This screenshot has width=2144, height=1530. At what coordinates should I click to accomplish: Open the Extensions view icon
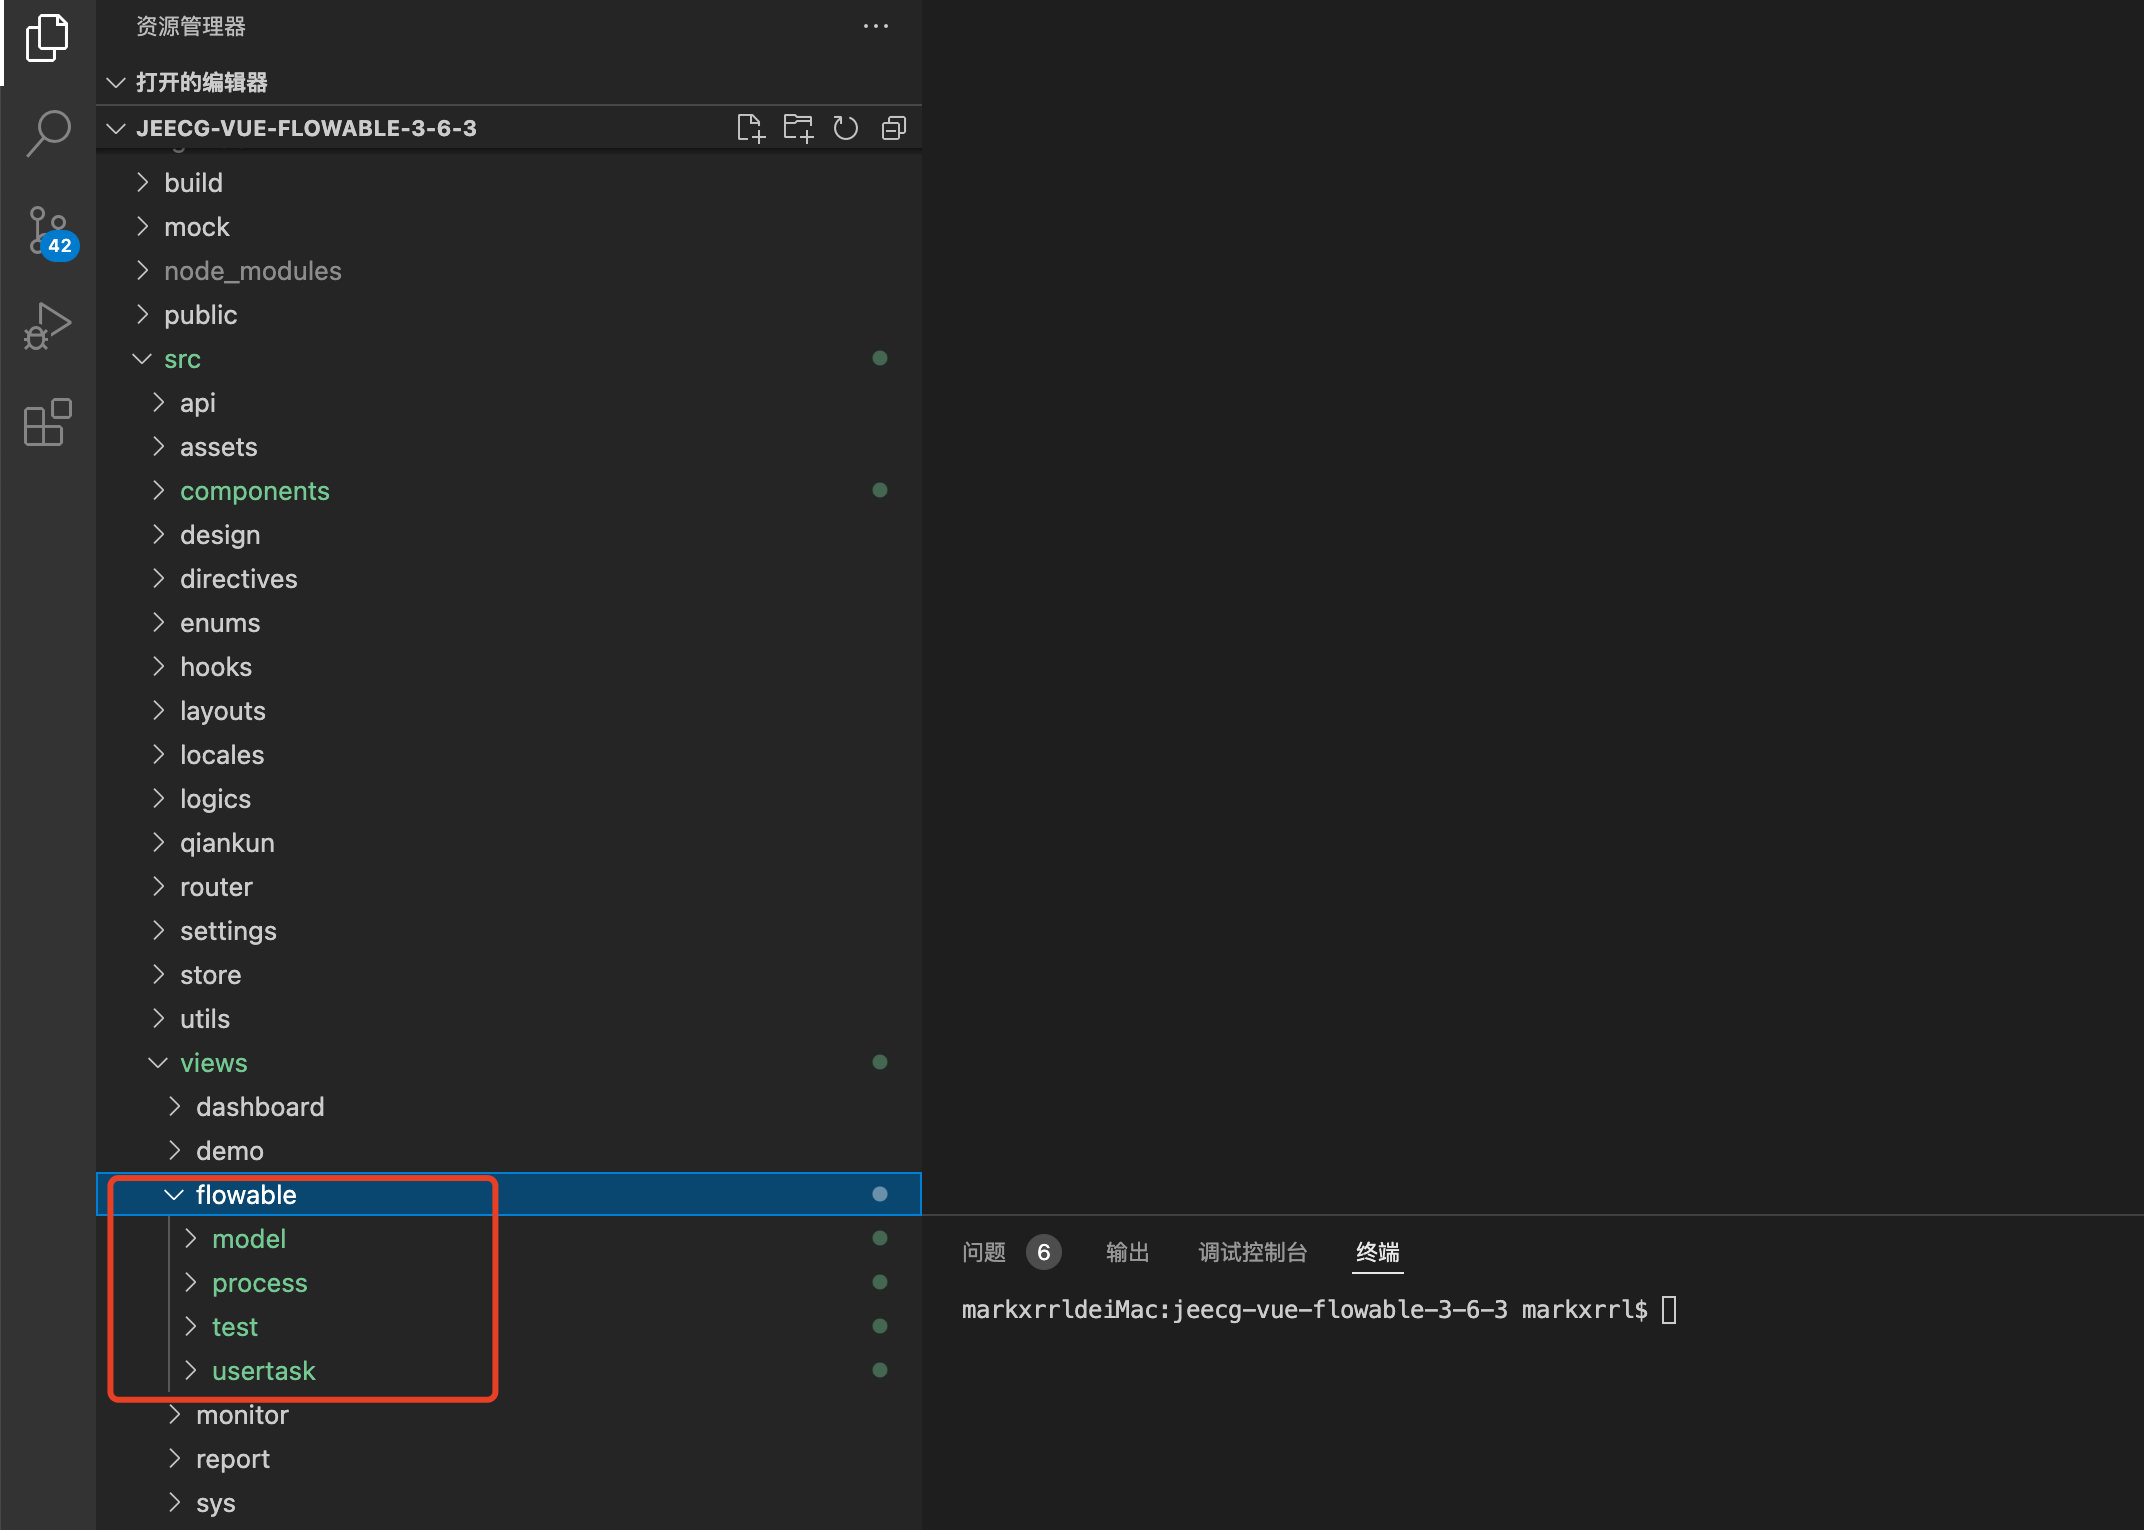pyautogui.click(x=47, y=422)
